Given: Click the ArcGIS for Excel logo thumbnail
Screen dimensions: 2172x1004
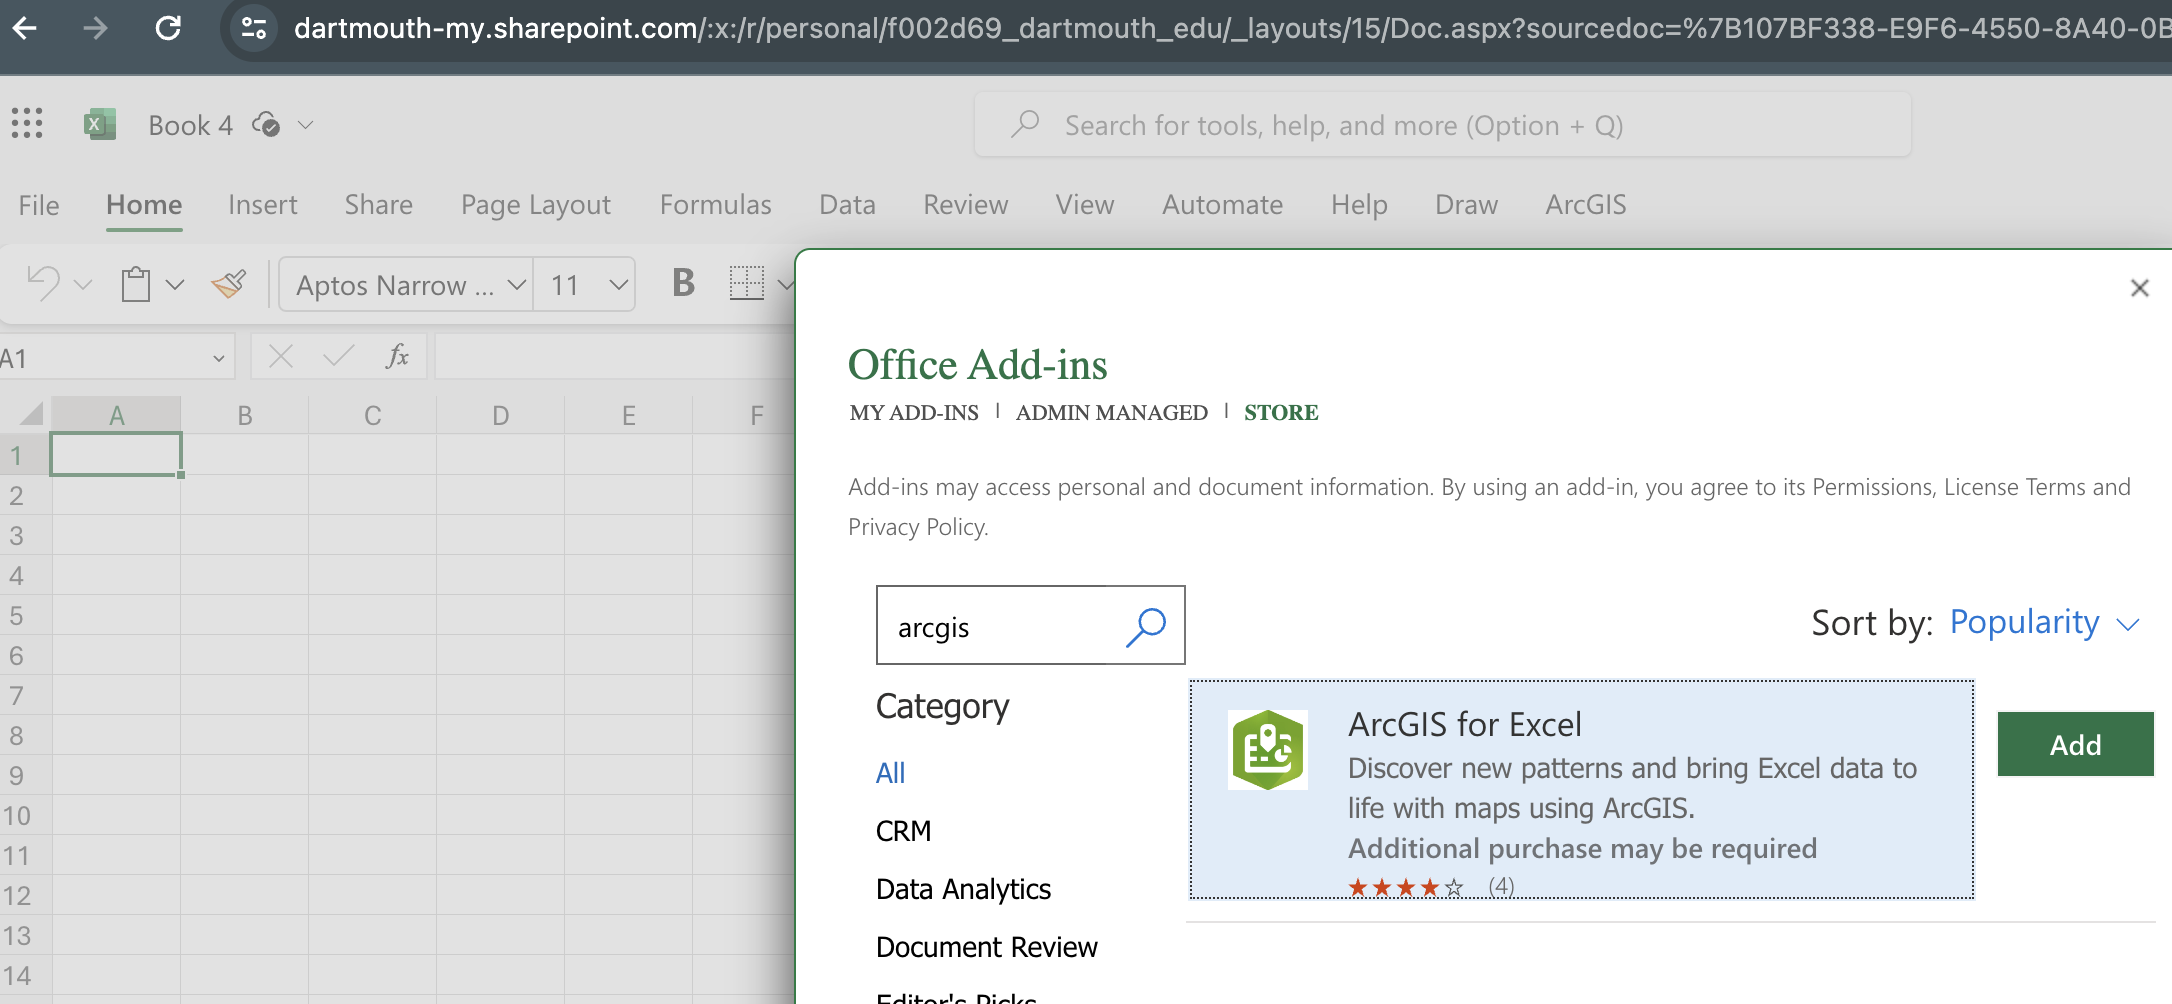Looking at the screenshot, I should click(1268, 750).
